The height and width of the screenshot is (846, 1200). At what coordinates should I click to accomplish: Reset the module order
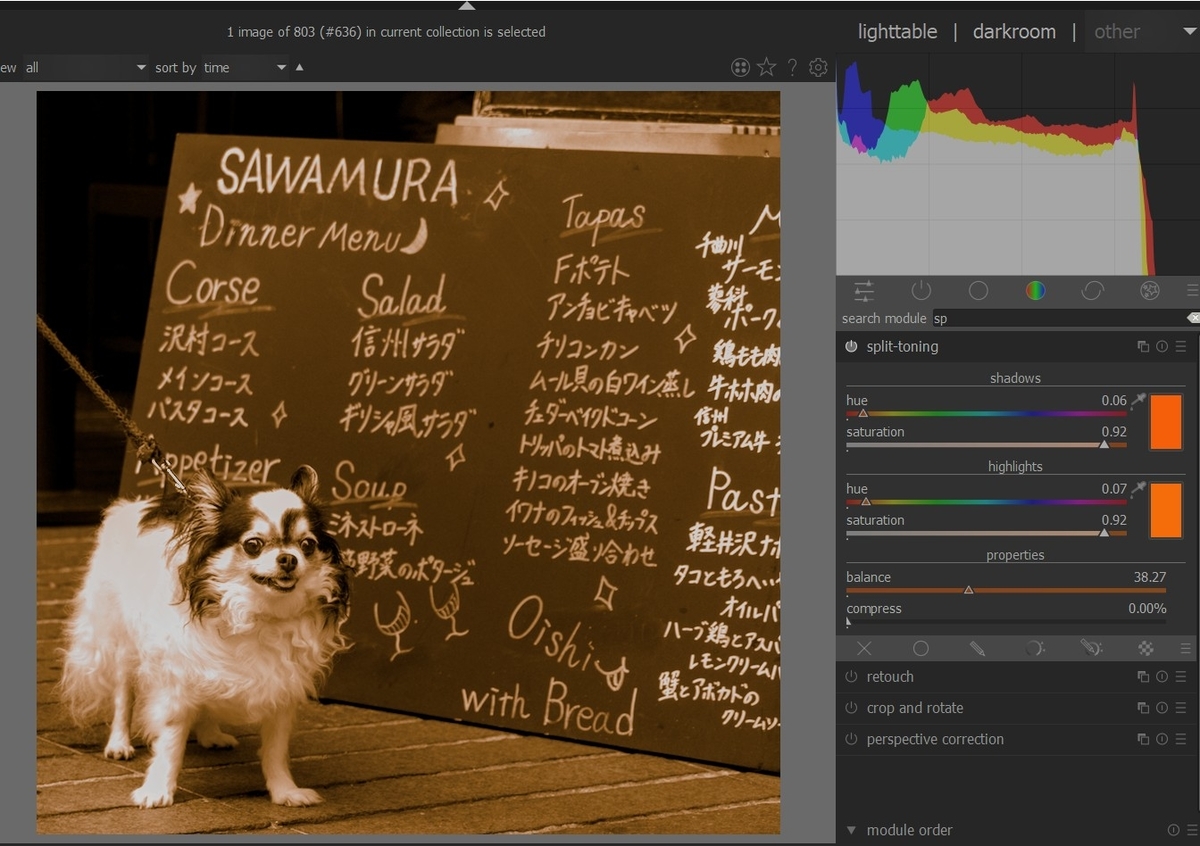[x=1173, y=830]
